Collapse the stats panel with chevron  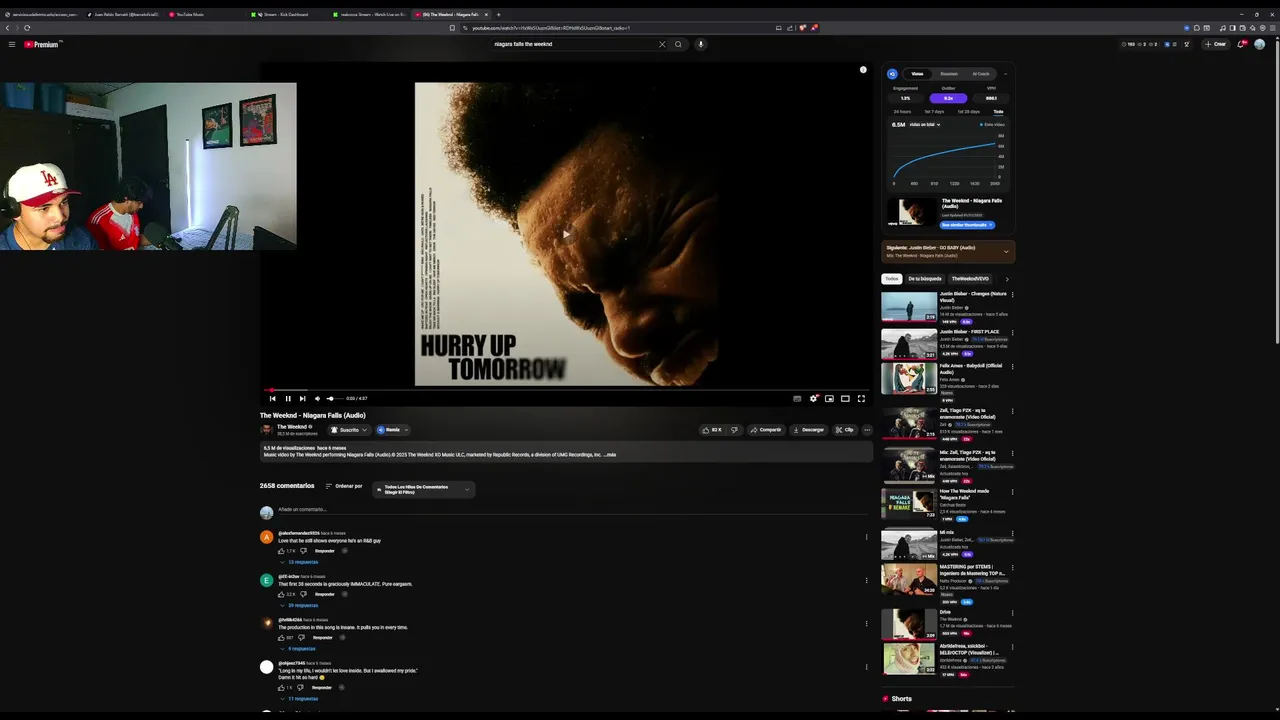click(x=1005, y=74)
